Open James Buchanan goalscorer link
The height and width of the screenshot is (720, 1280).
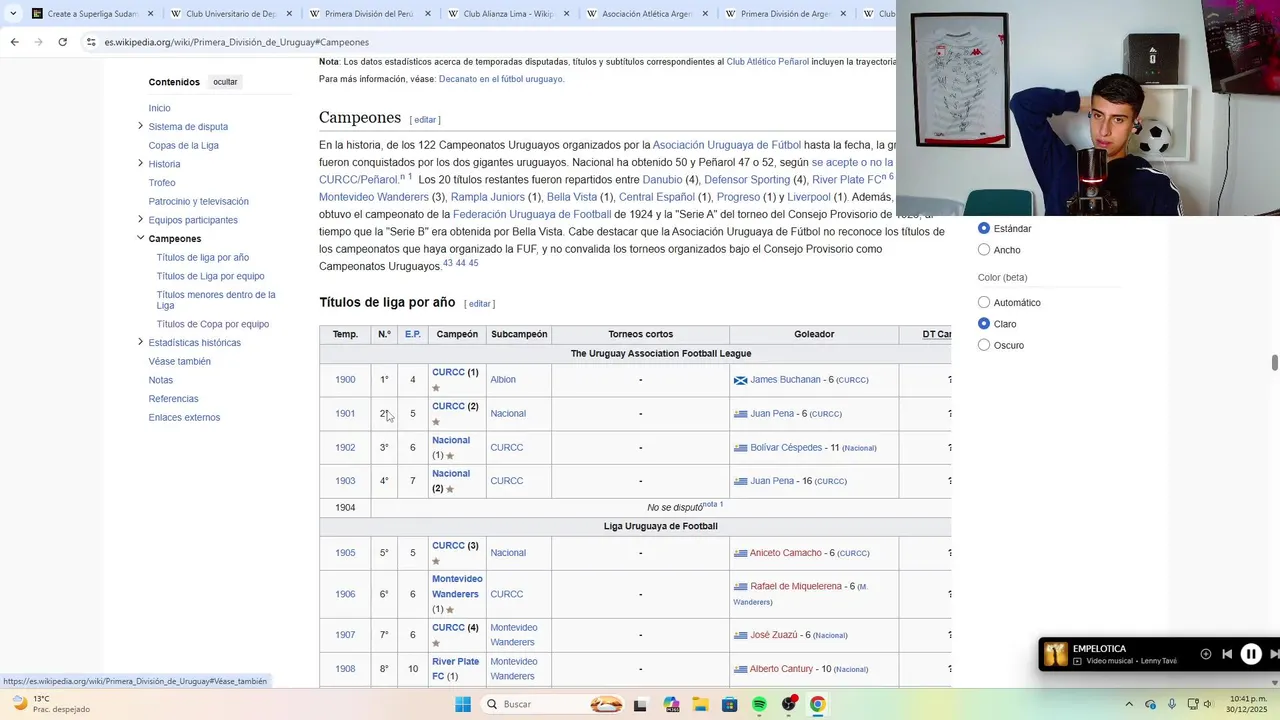(x=785, y=380)
